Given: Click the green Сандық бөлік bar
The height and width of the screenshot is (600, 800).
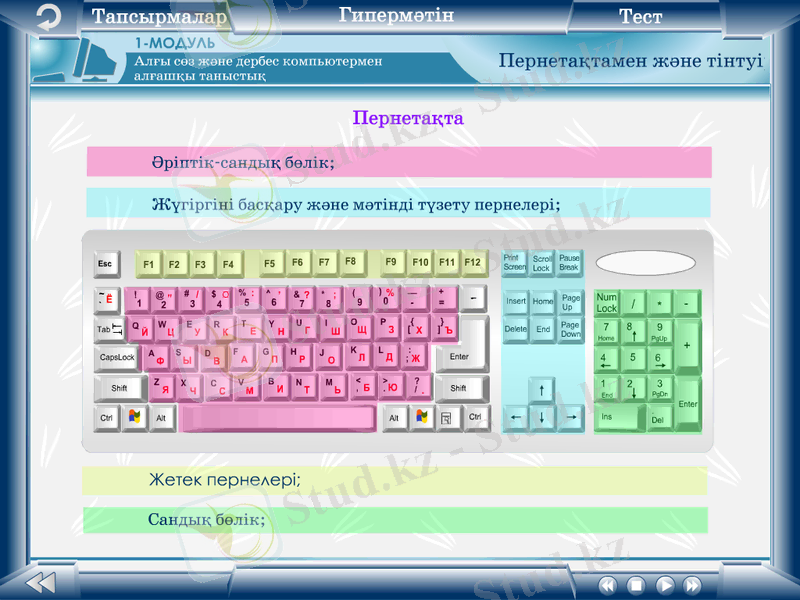Looking at the screenshot, I should pos(394,520).
